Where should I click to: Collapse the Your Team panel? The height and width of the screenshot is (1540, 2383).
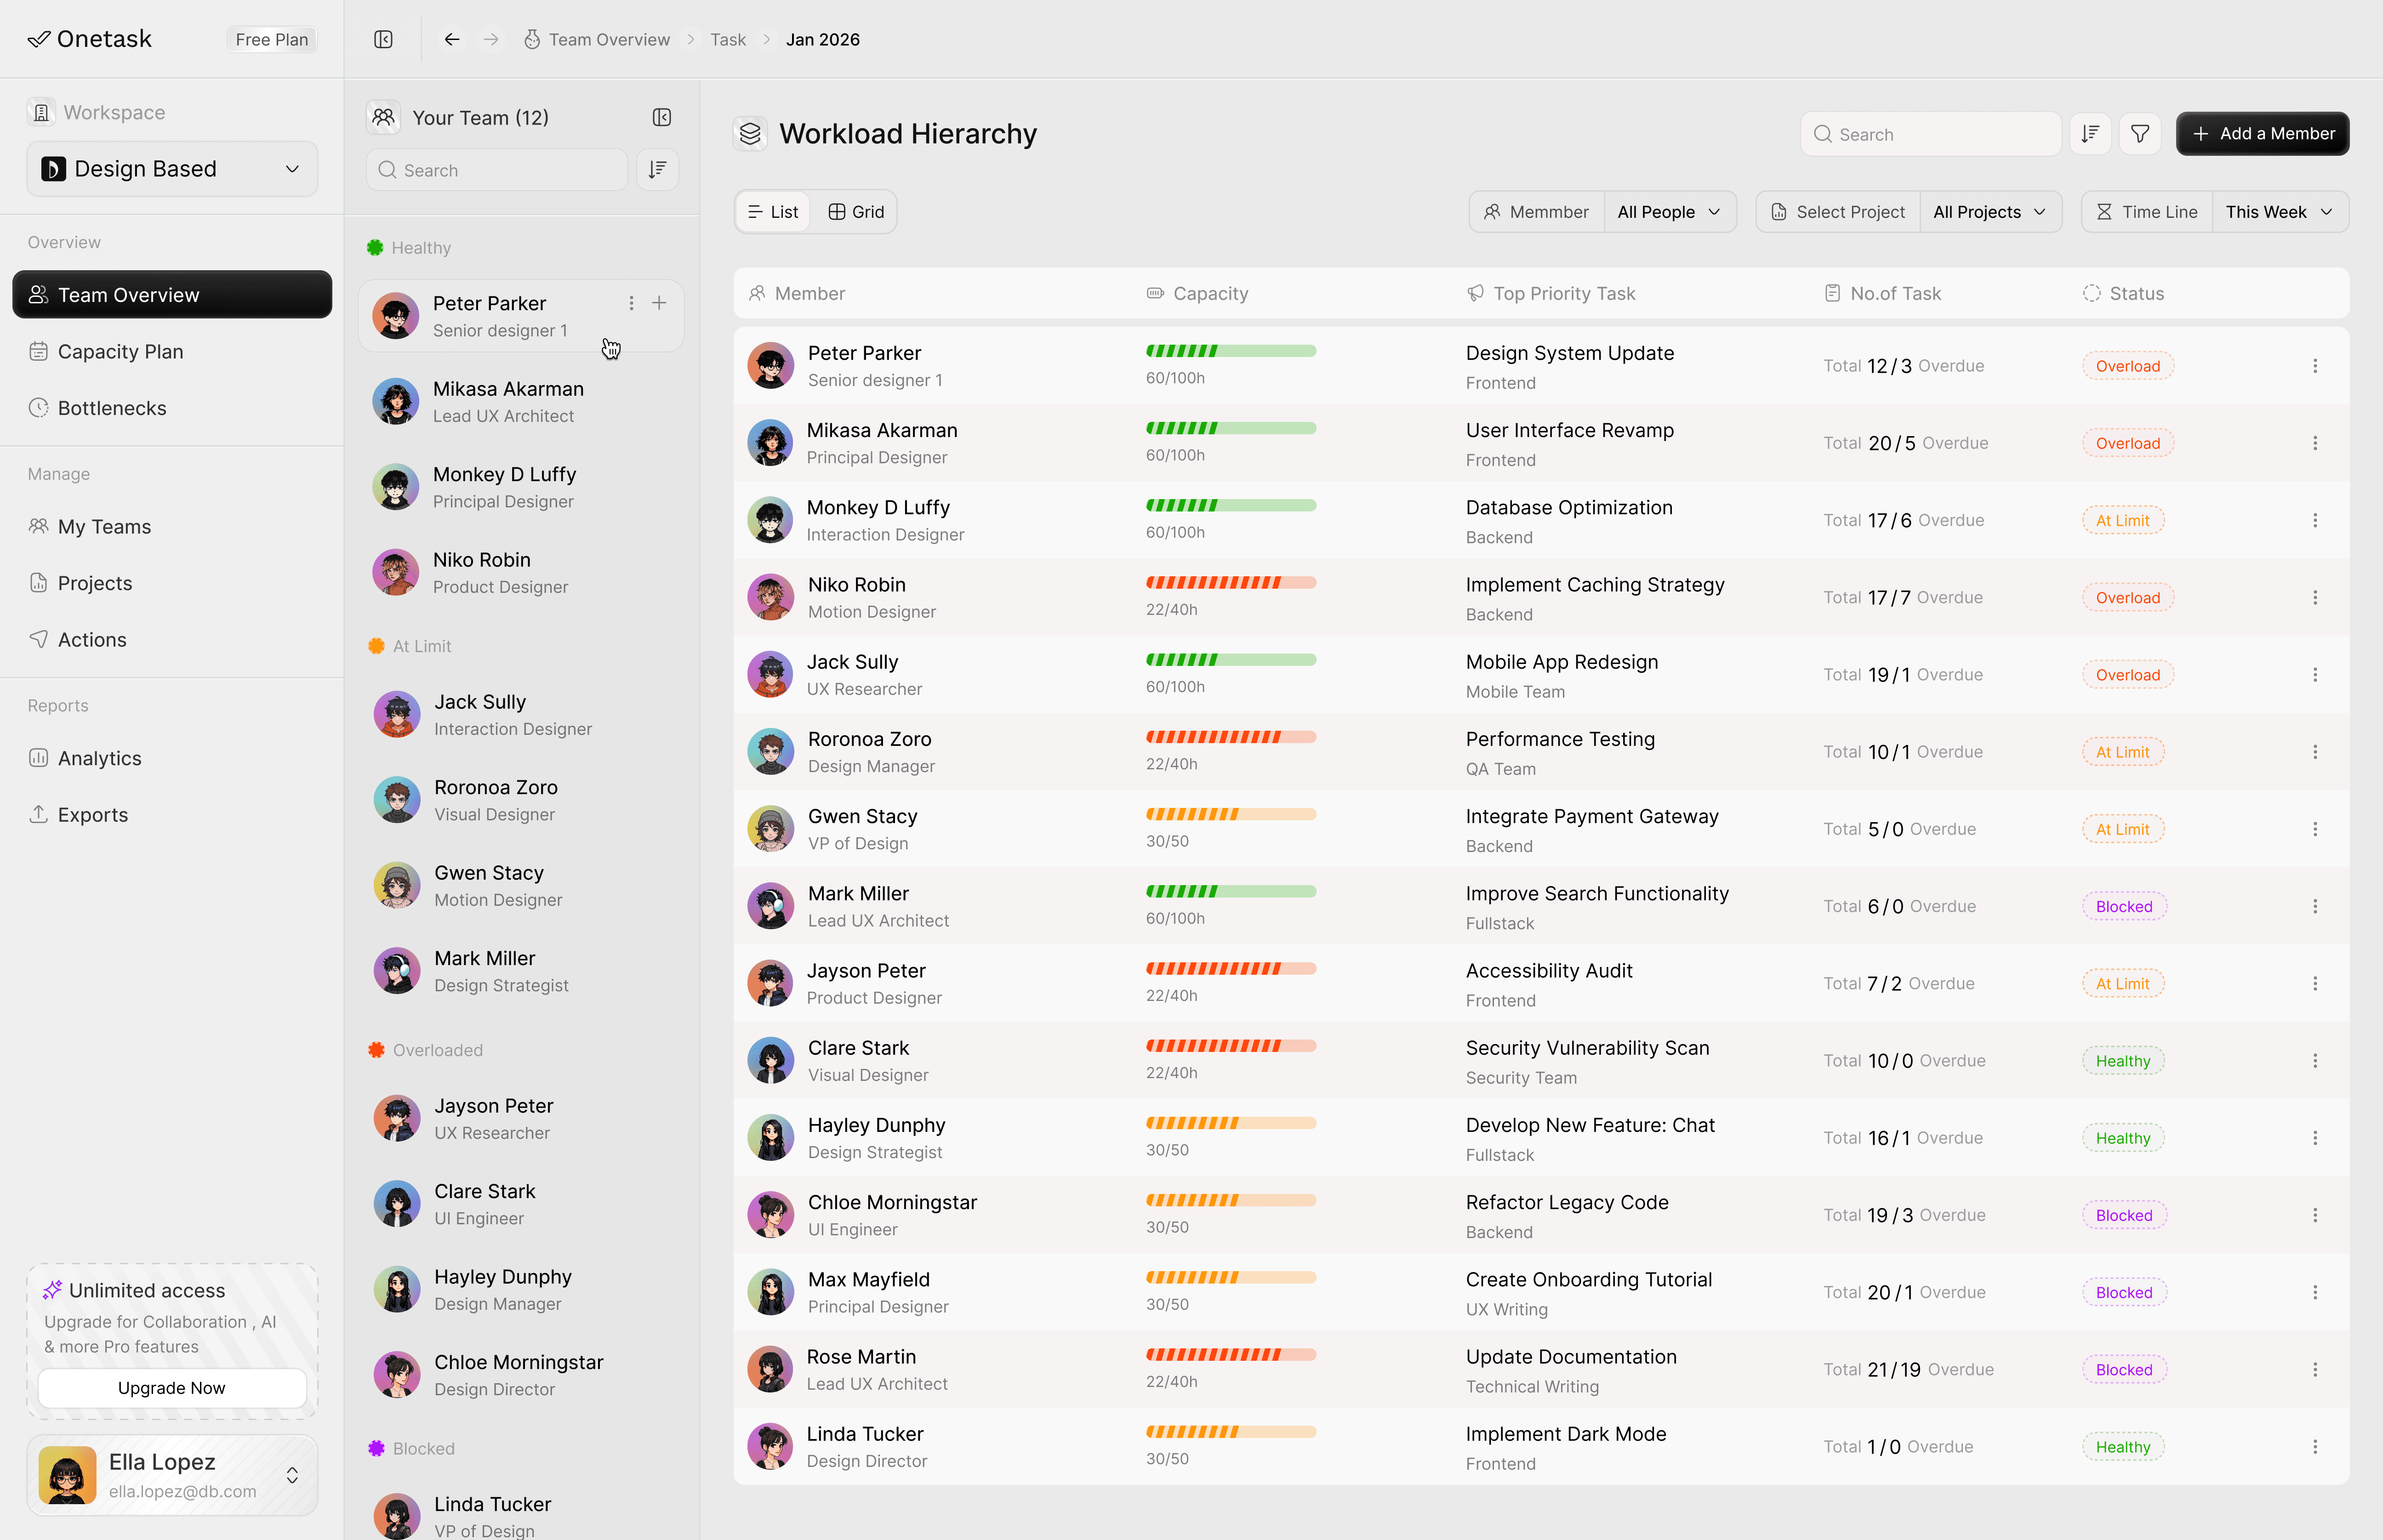click(661, 117)
